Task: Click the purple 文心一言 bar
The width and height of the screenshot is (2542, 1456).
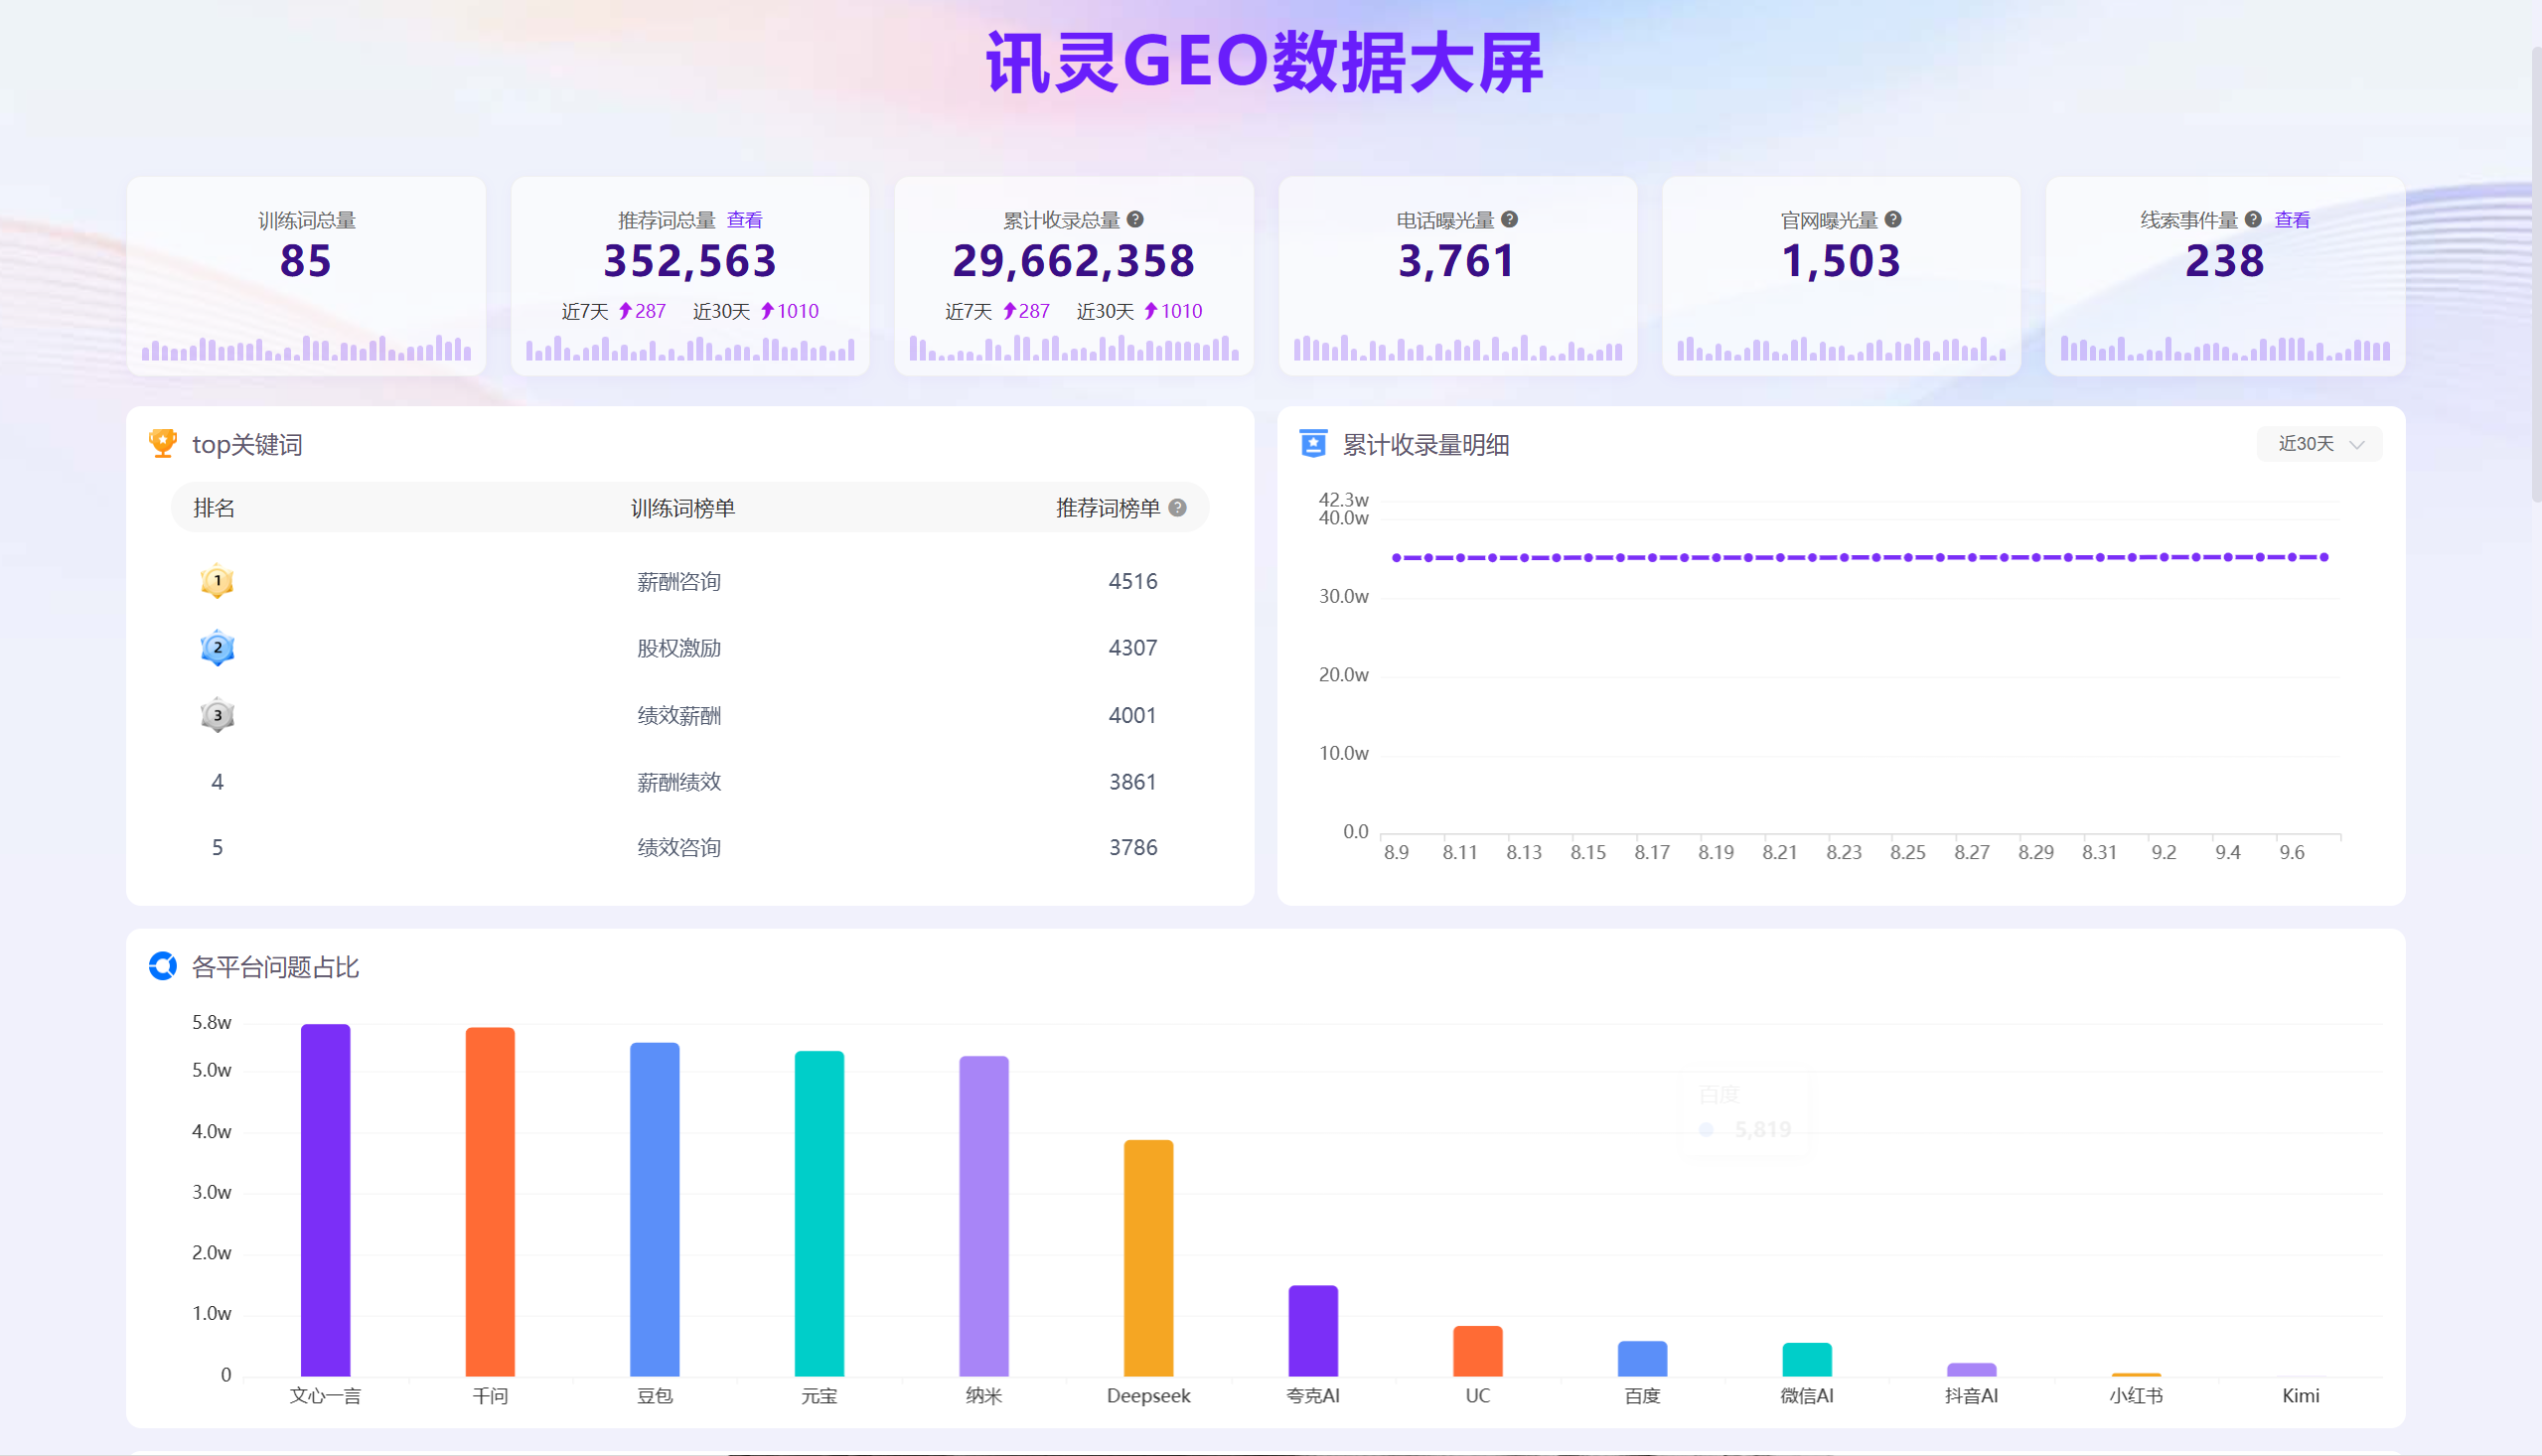Action: coord(326,1200)
